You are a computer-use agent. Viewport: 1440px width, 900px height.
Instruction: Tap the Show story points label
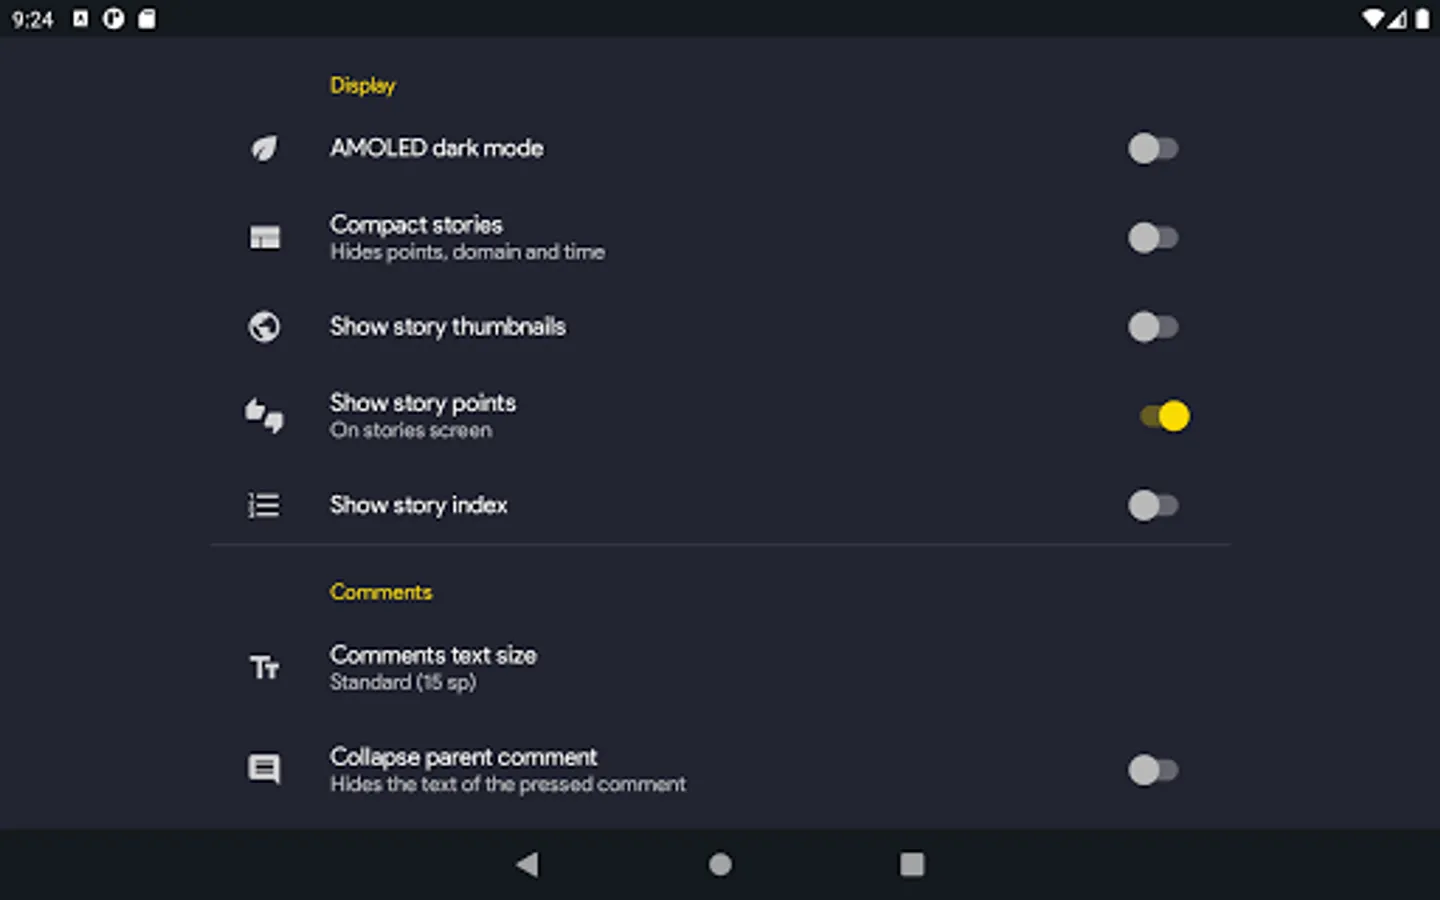(x=423, y=403)
